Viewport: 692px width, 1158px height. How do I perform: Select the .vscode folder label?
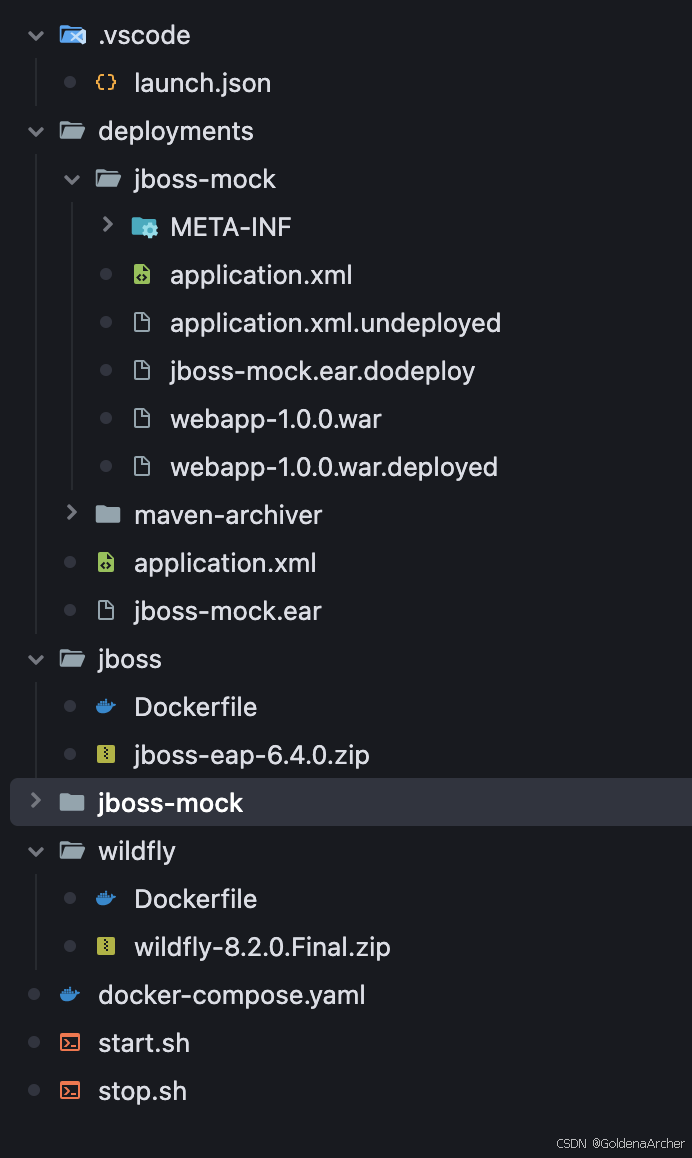[x=144, y=35]
